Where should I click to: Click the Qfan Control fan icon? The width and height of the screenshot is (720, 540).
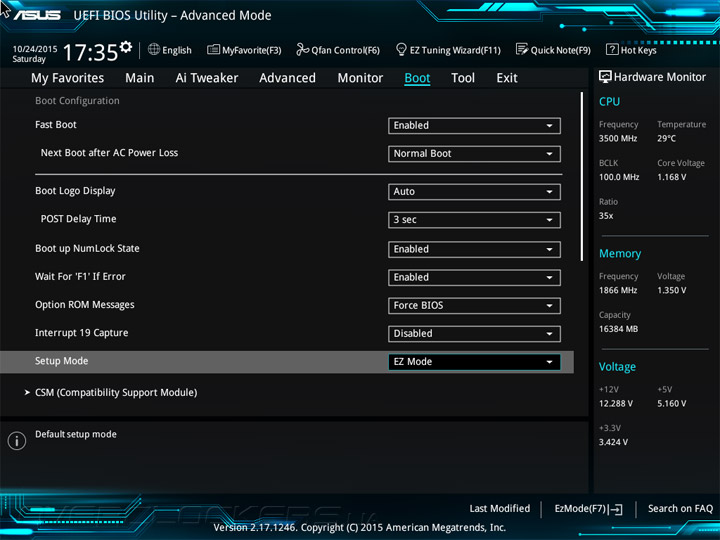[302, 49]
